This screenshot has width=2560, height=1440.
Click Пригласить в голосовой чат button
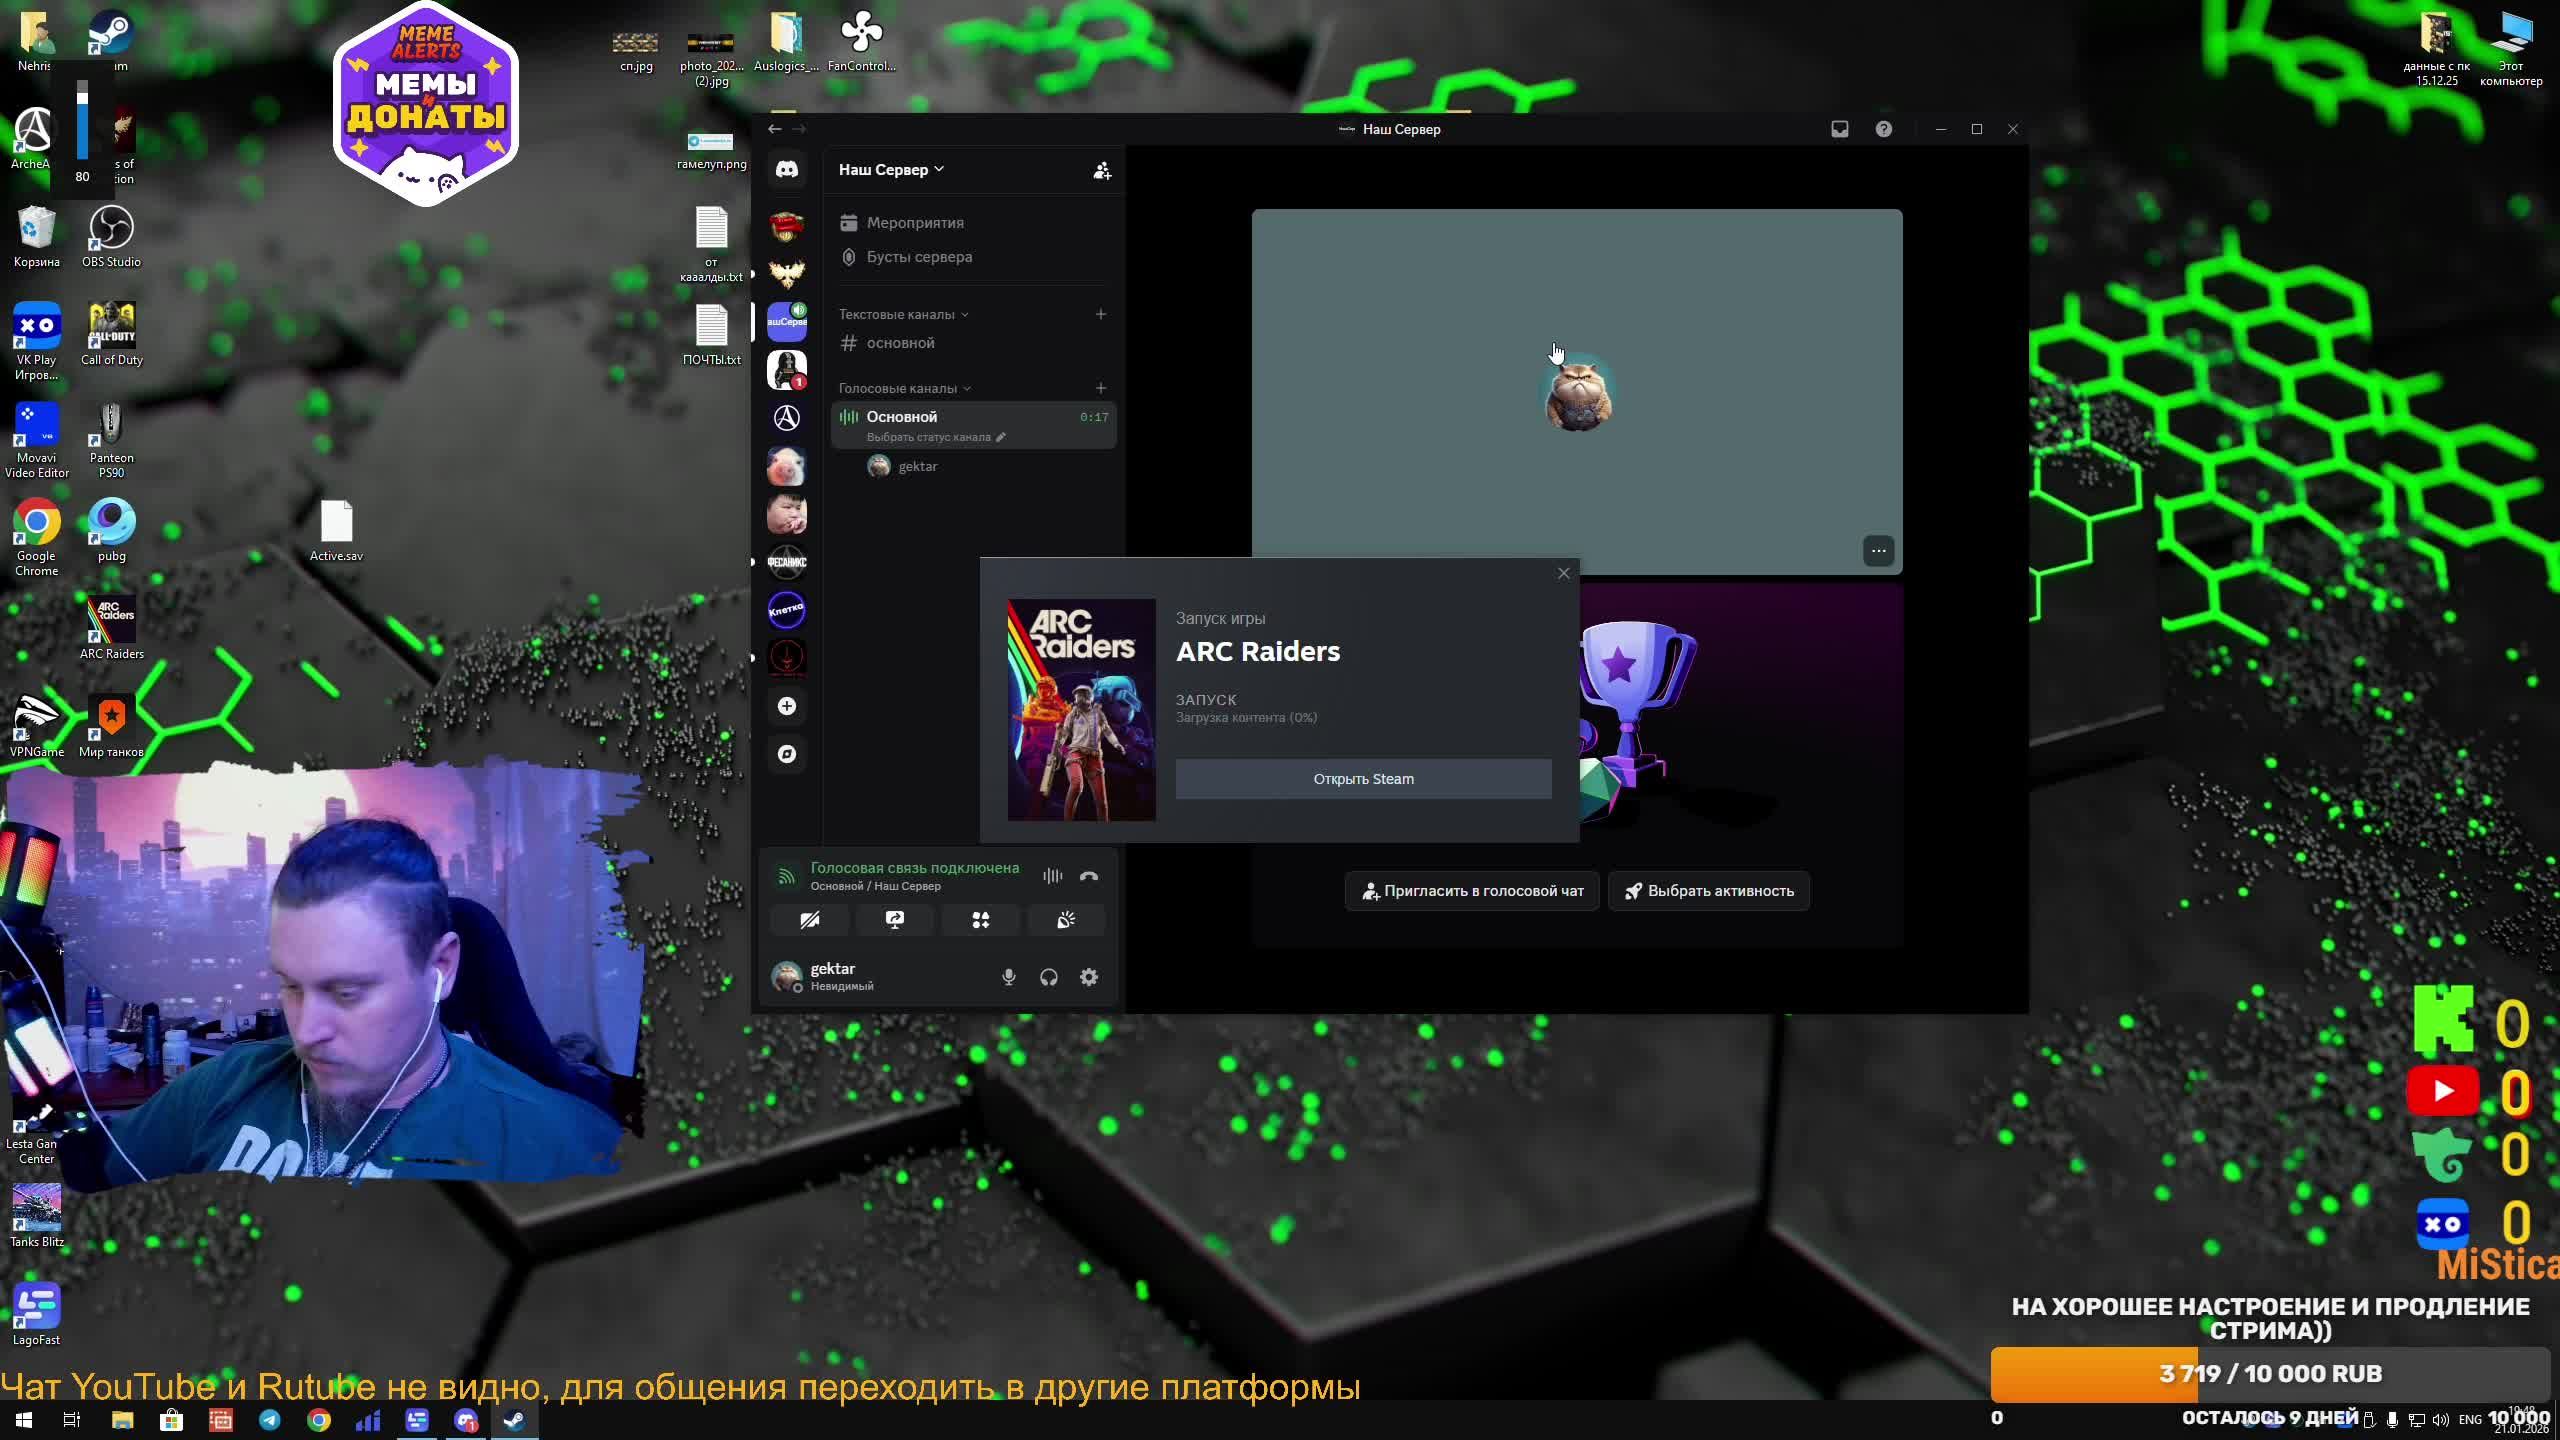[x=1471, y=891]
